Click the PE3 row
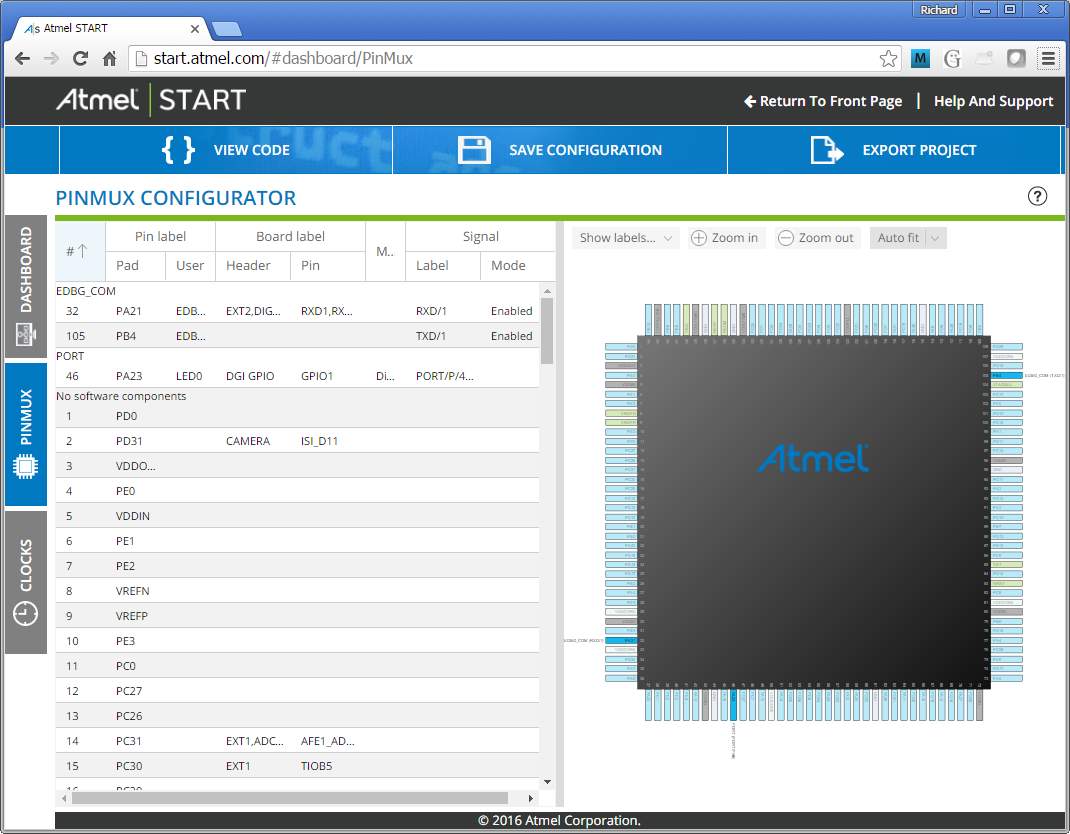This screenshot has height=834, width=1070. [297, 641]
